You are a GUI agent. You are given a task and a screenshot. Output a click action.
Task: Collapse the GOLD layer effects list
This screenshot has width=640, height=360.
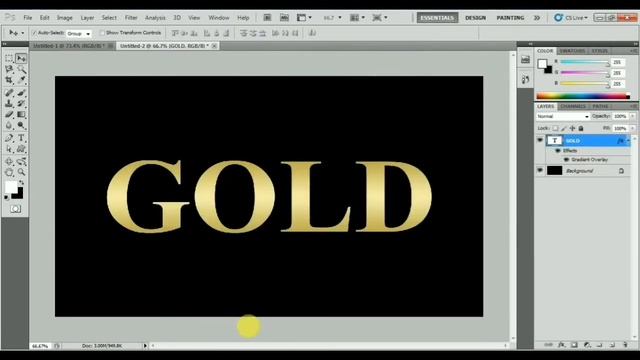pos(629,141)
